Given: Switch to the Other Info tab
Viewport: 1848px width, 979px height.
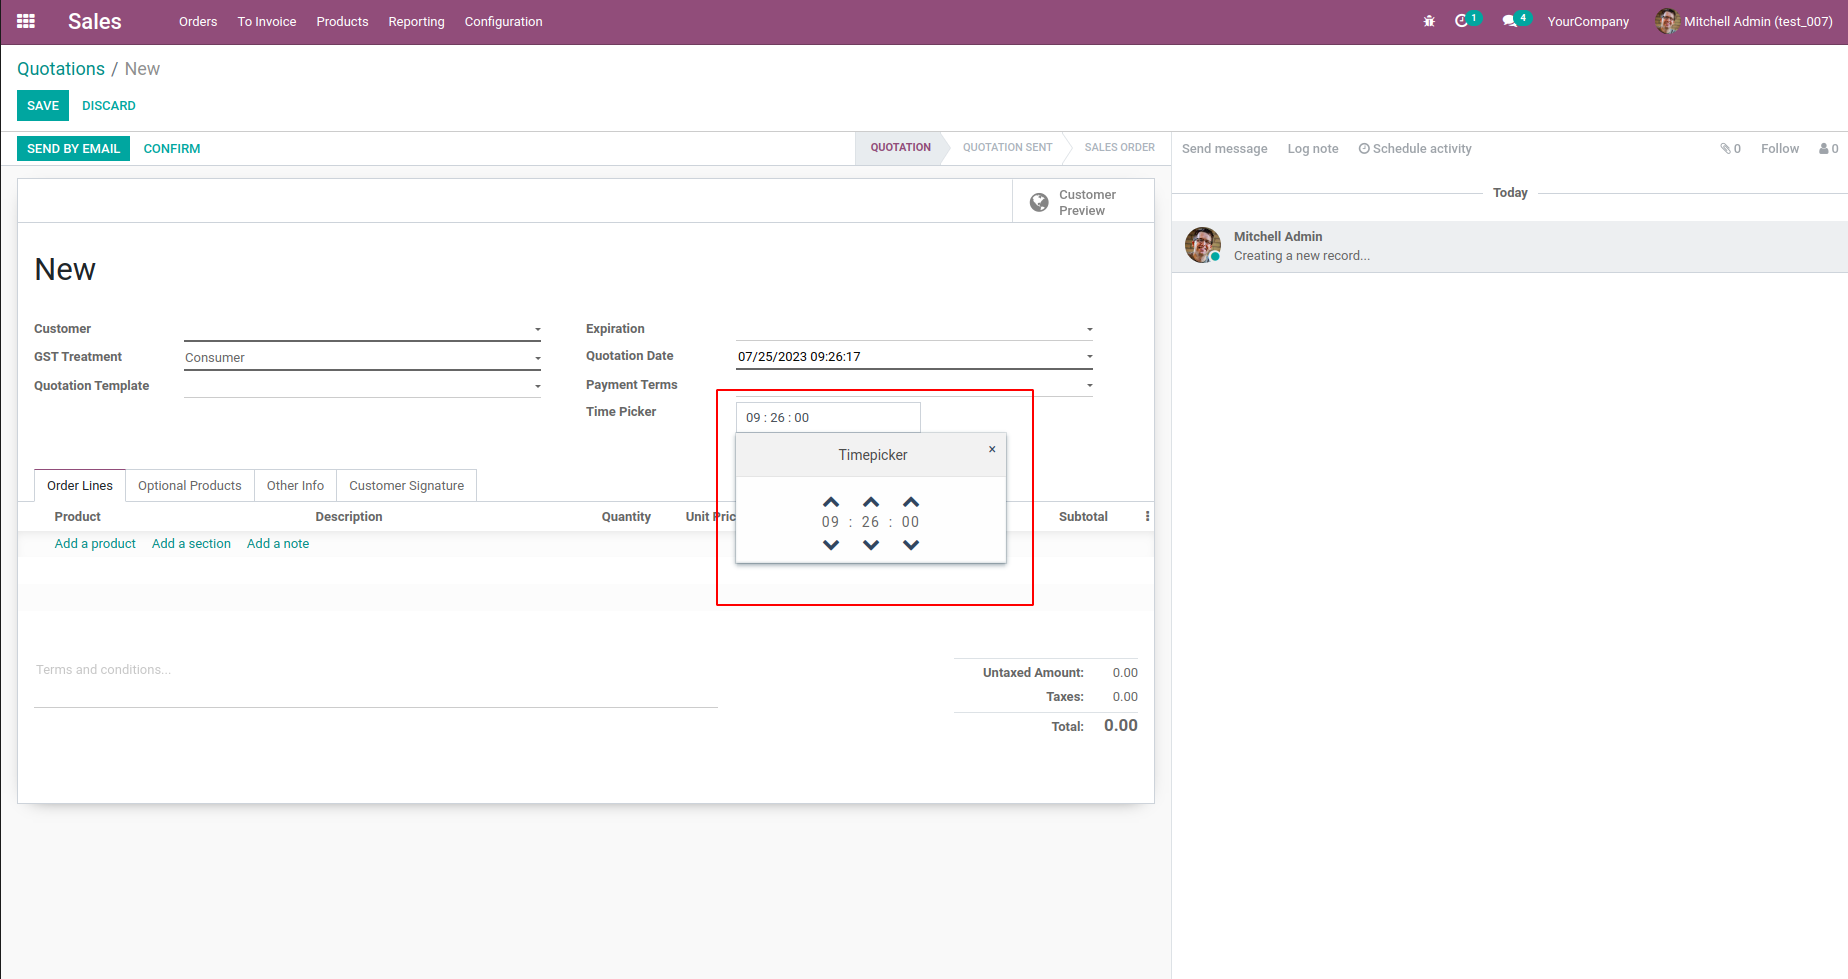Looking at the screenshot, I should pos(295,485).
